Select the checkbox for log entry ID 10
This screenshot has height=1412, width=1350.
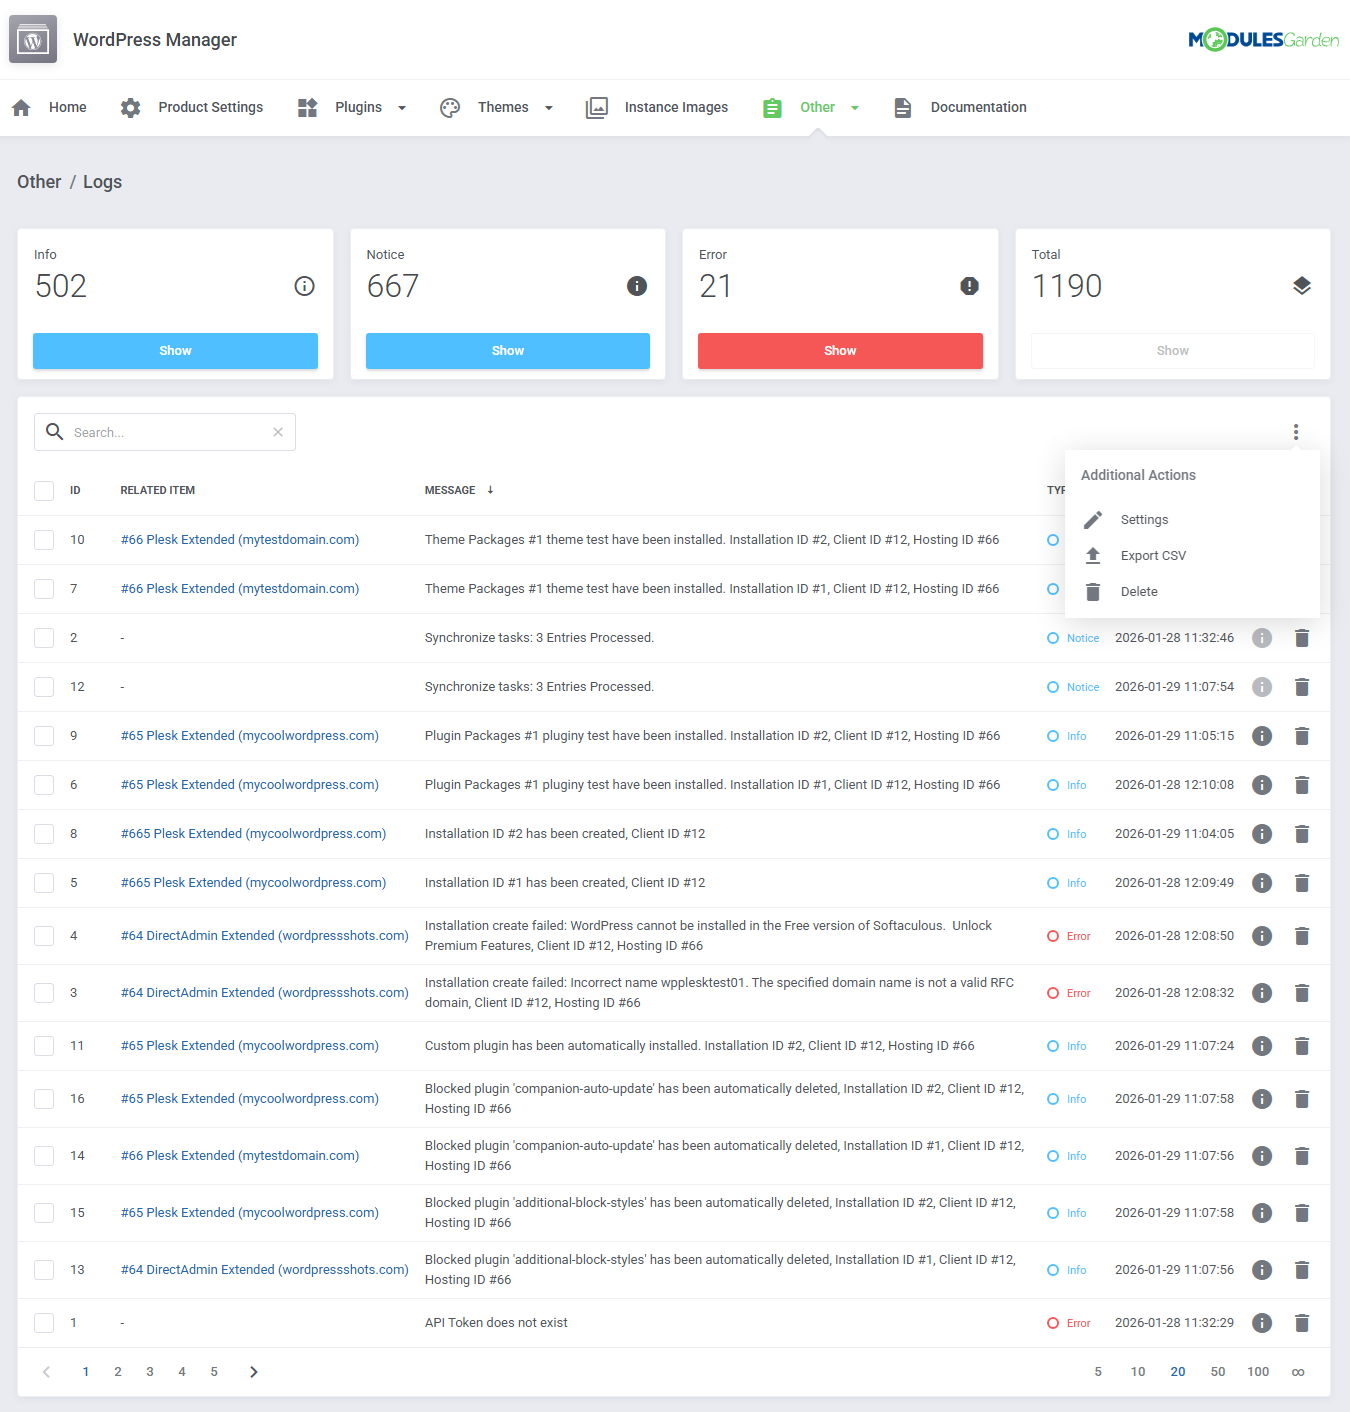43,539
